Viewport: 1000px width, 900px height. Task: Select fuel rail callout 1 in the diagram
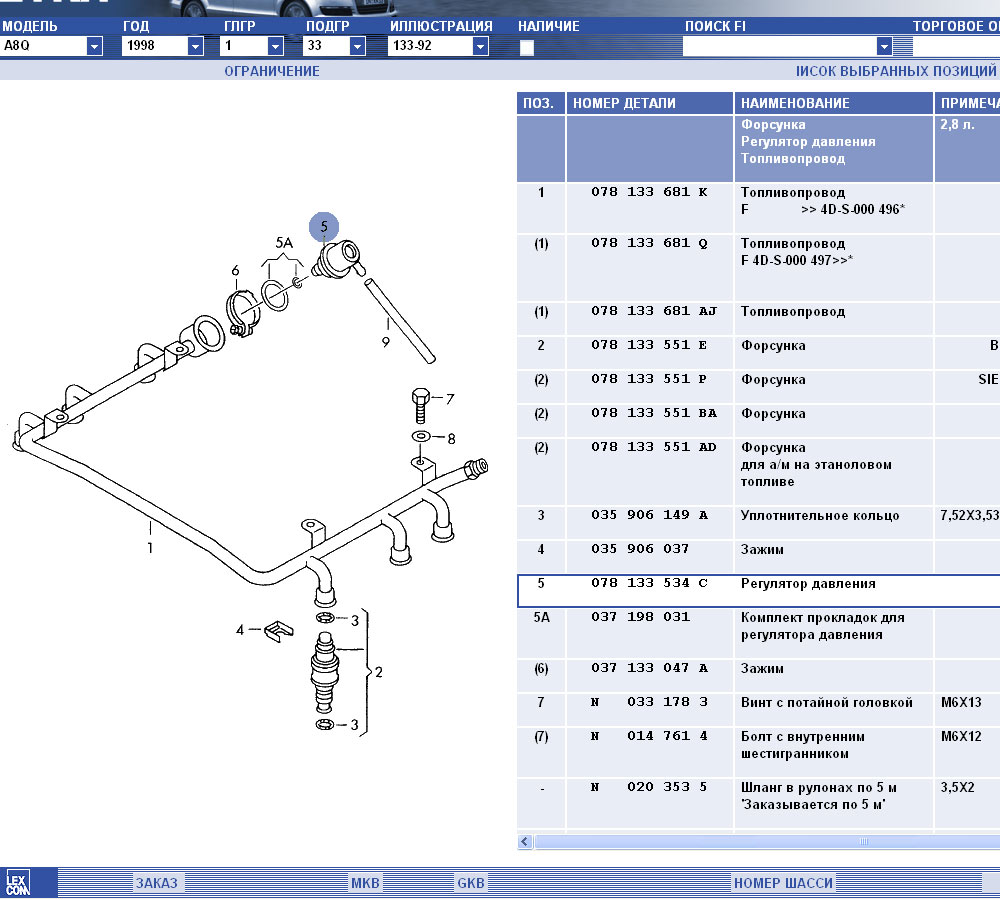pos(150,547)
